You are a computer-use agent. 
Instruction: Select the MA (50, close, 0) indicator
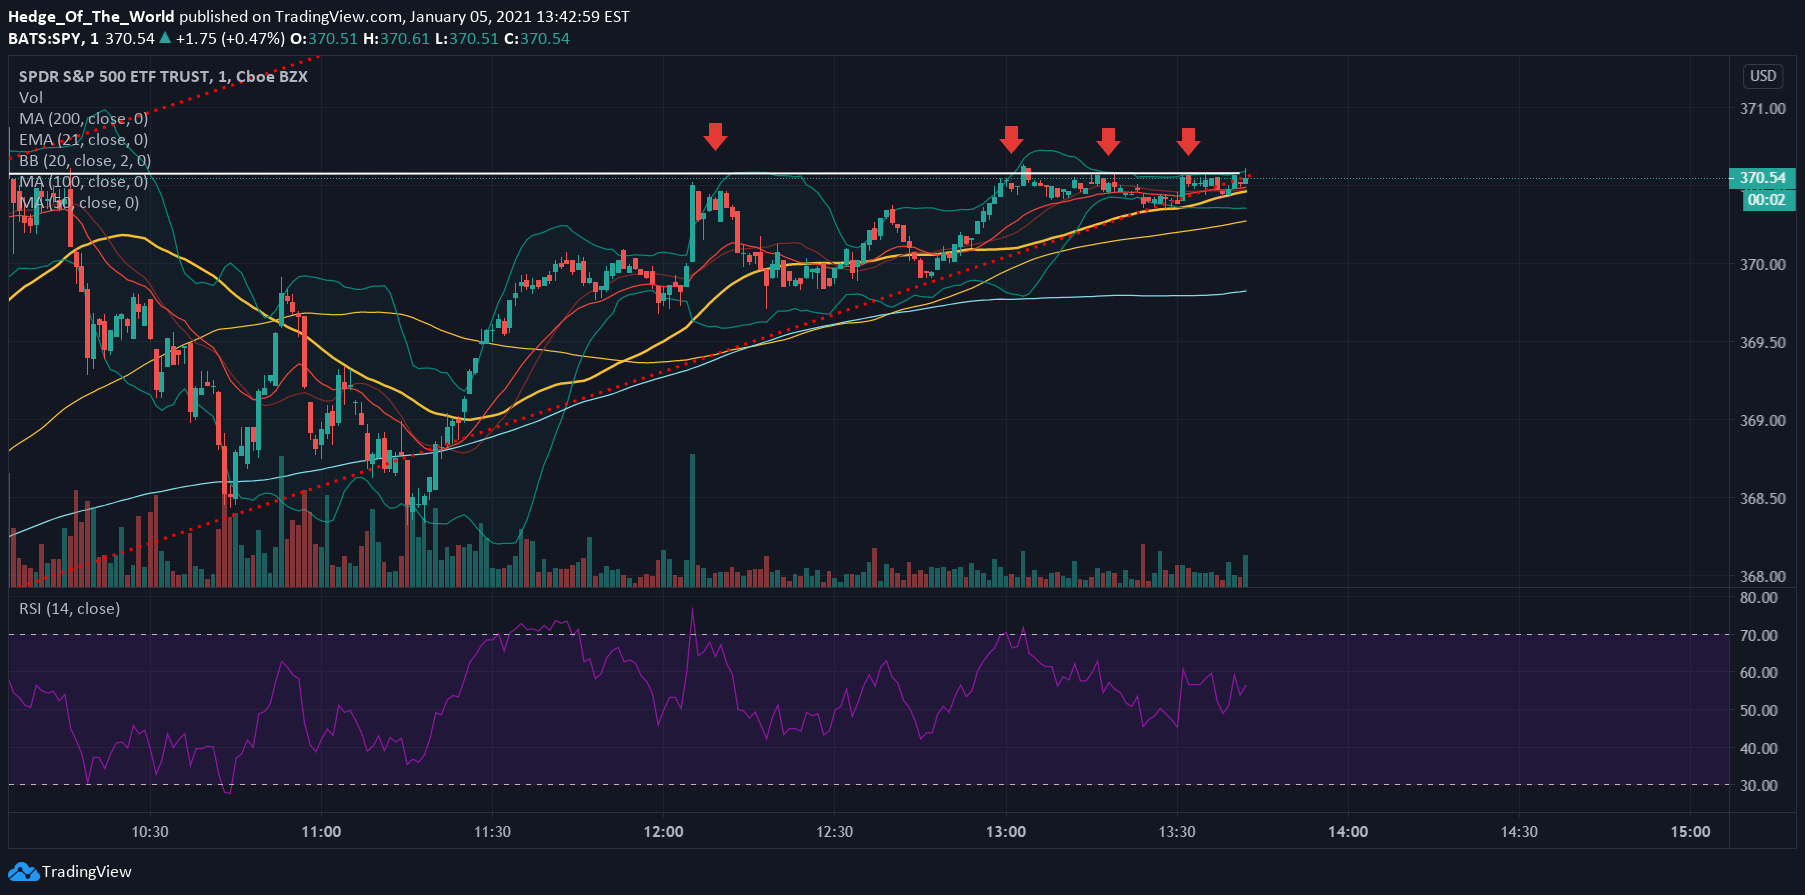(79, 202)
